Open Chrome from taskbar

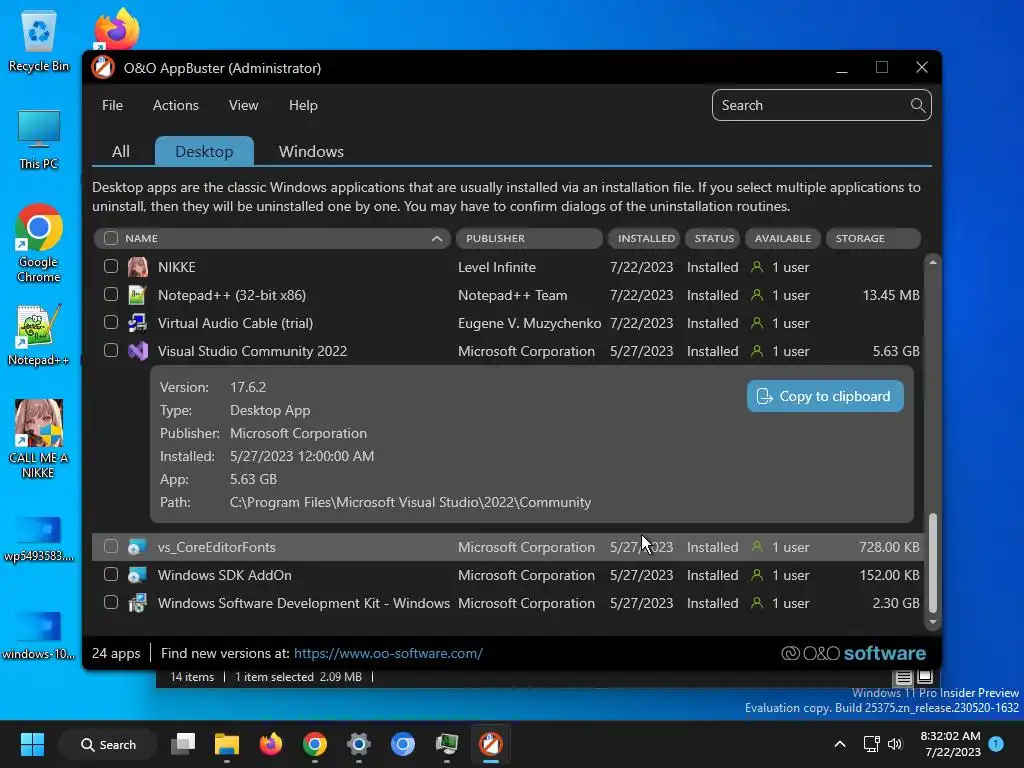coord(315,744)
